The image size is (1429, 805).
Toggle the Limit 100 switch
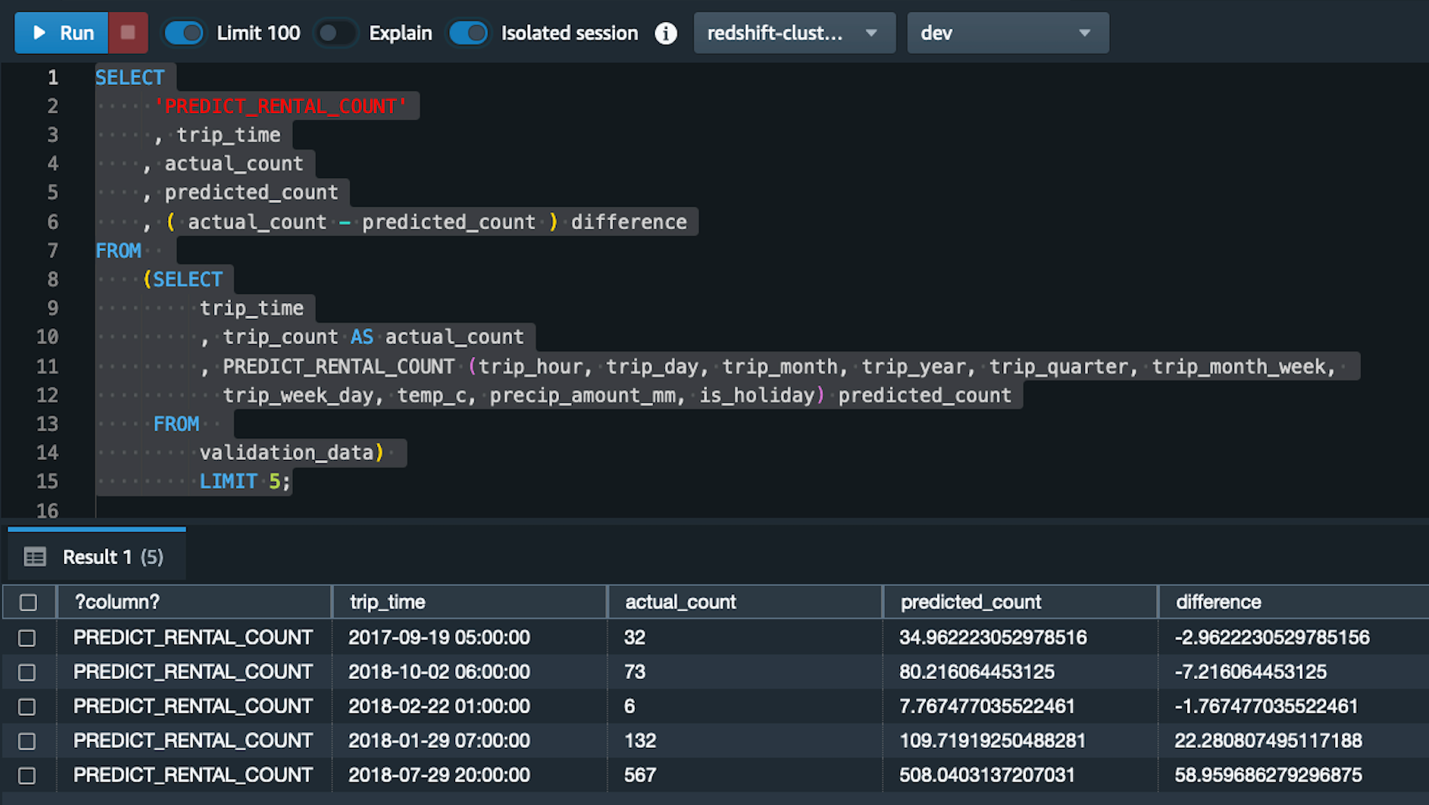tap(184, 33)
